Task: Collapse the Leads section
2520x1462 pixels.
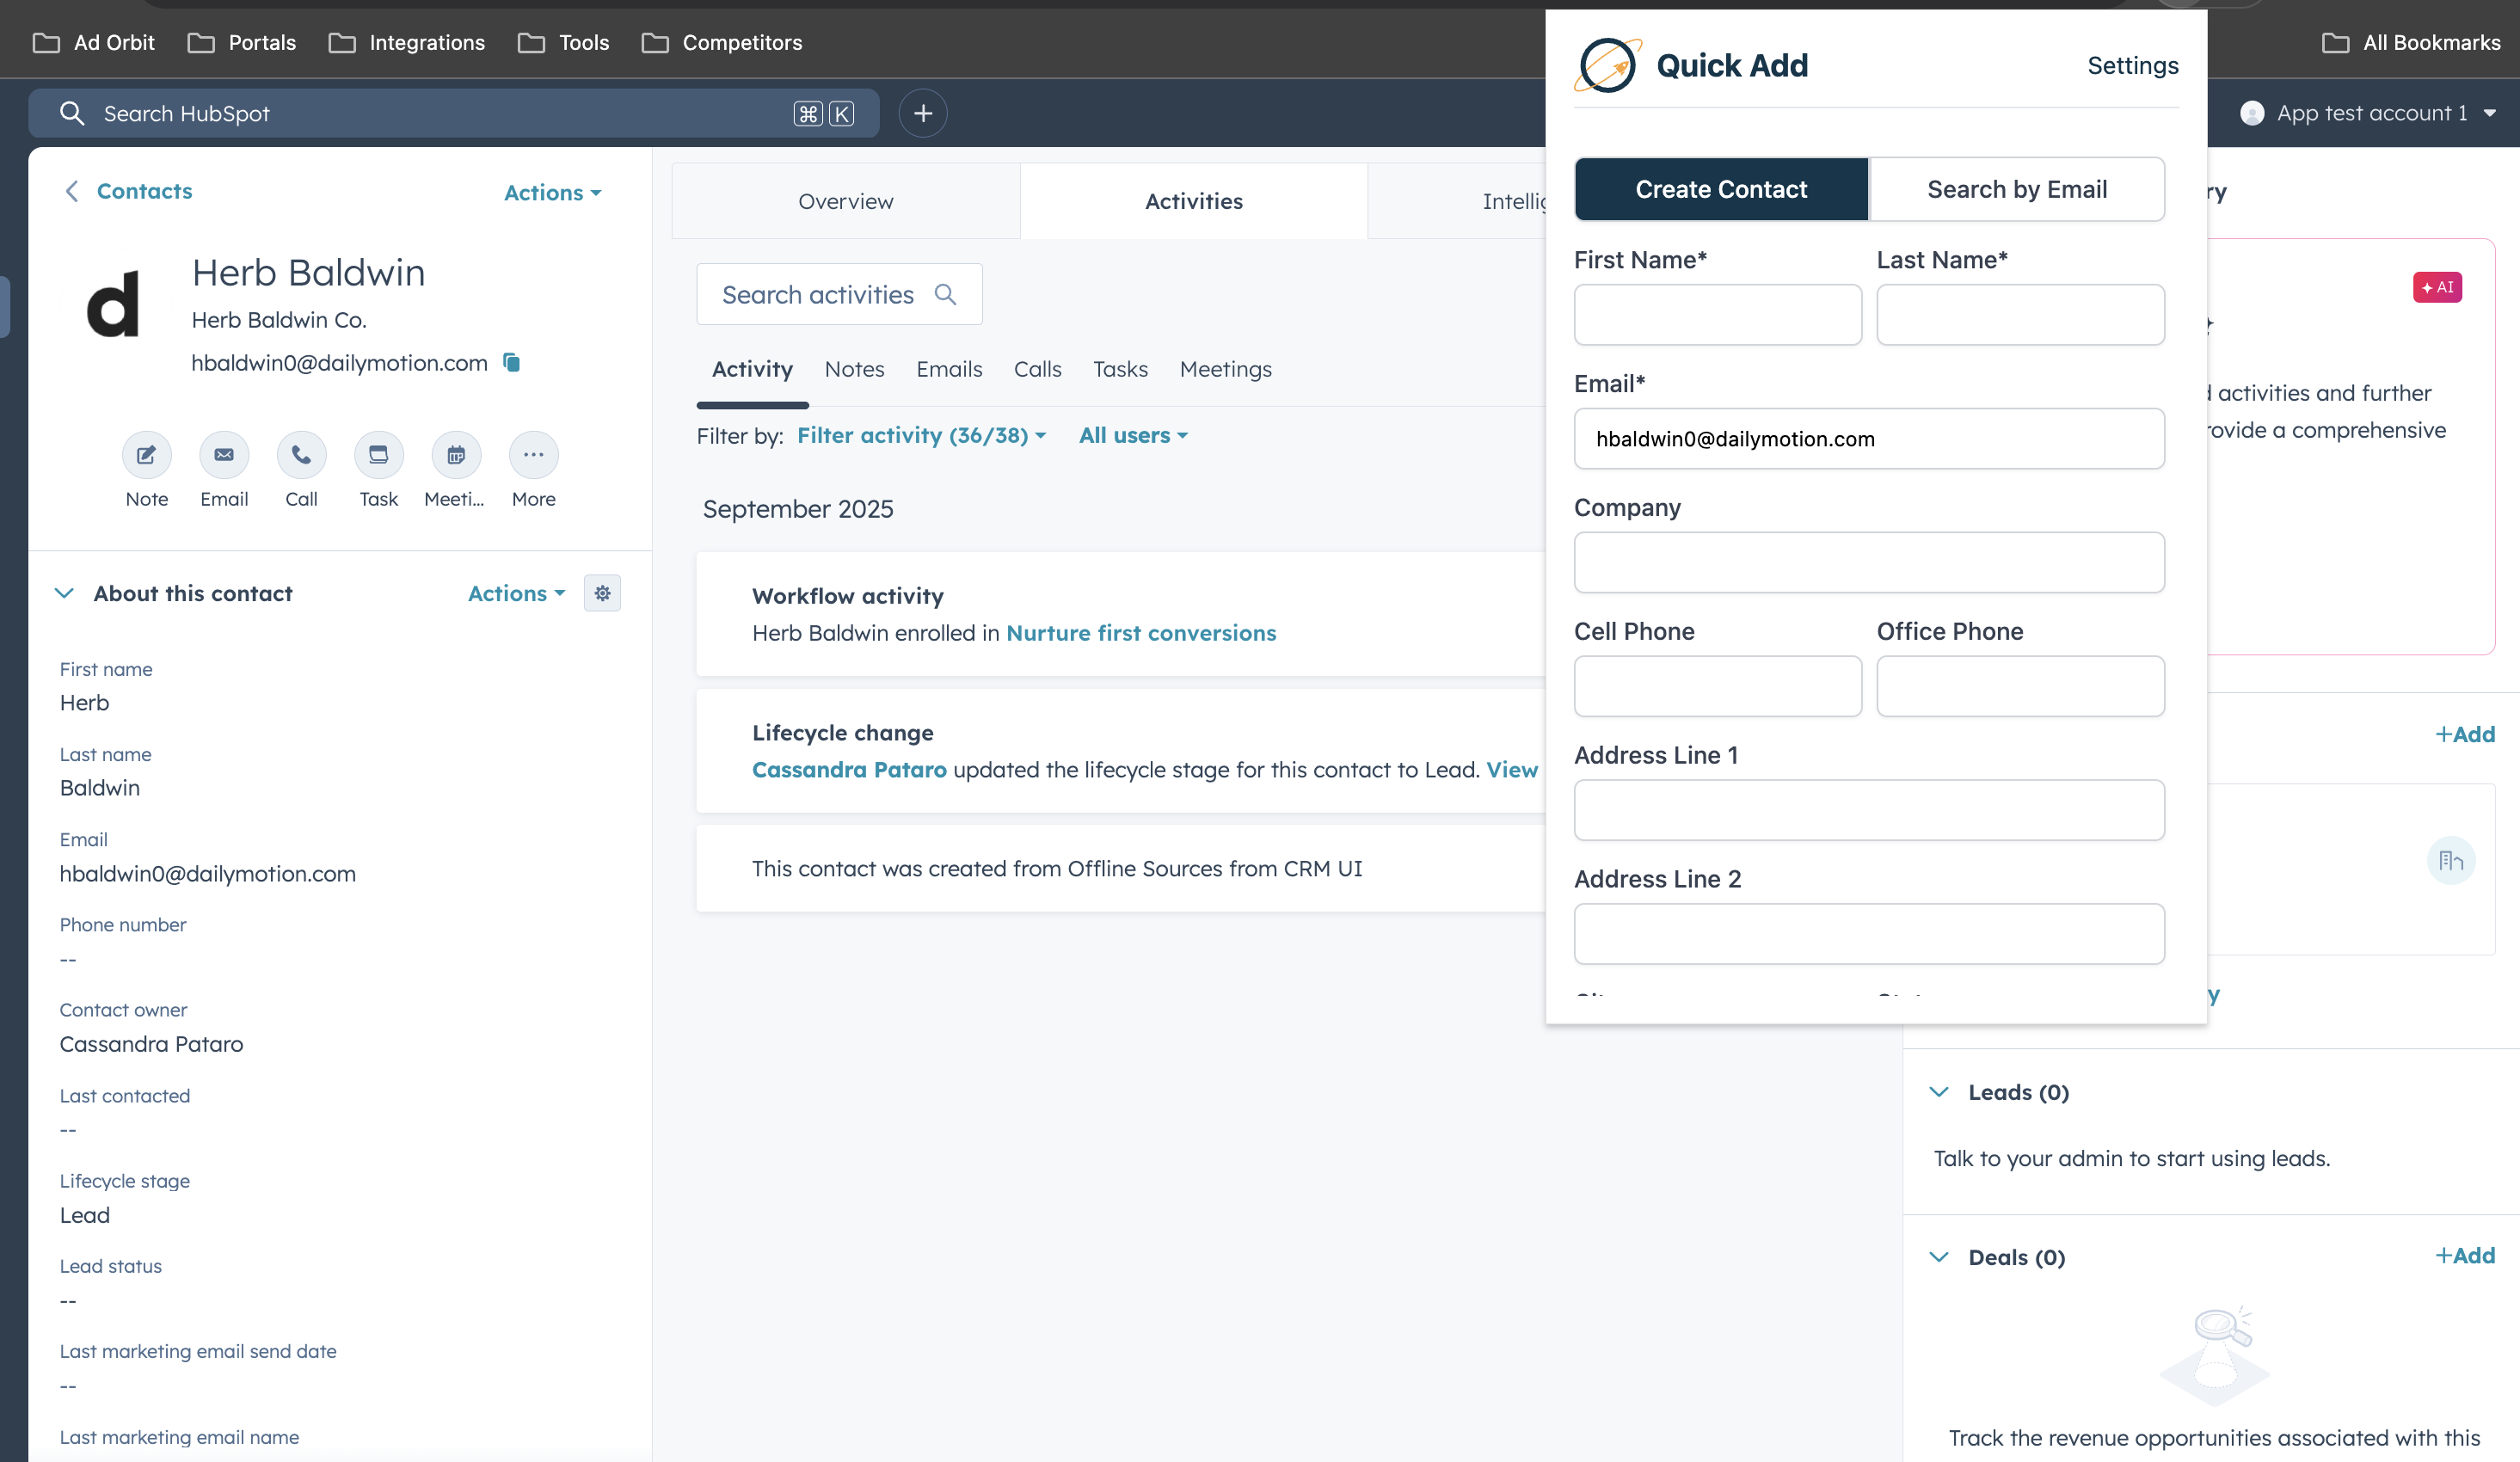Action: pos(1939,1092)
